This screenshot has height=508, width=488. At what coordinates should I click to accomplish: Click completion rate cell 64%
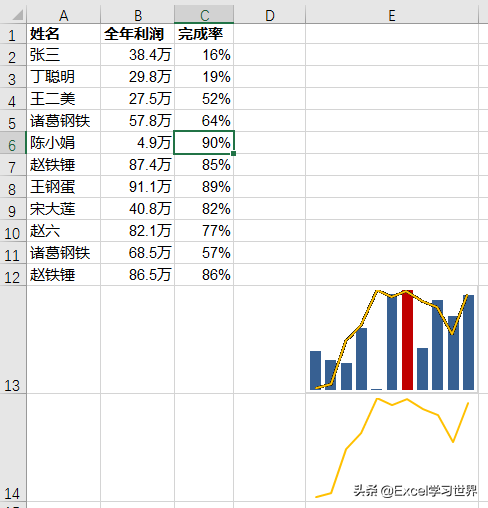point(204,121)
